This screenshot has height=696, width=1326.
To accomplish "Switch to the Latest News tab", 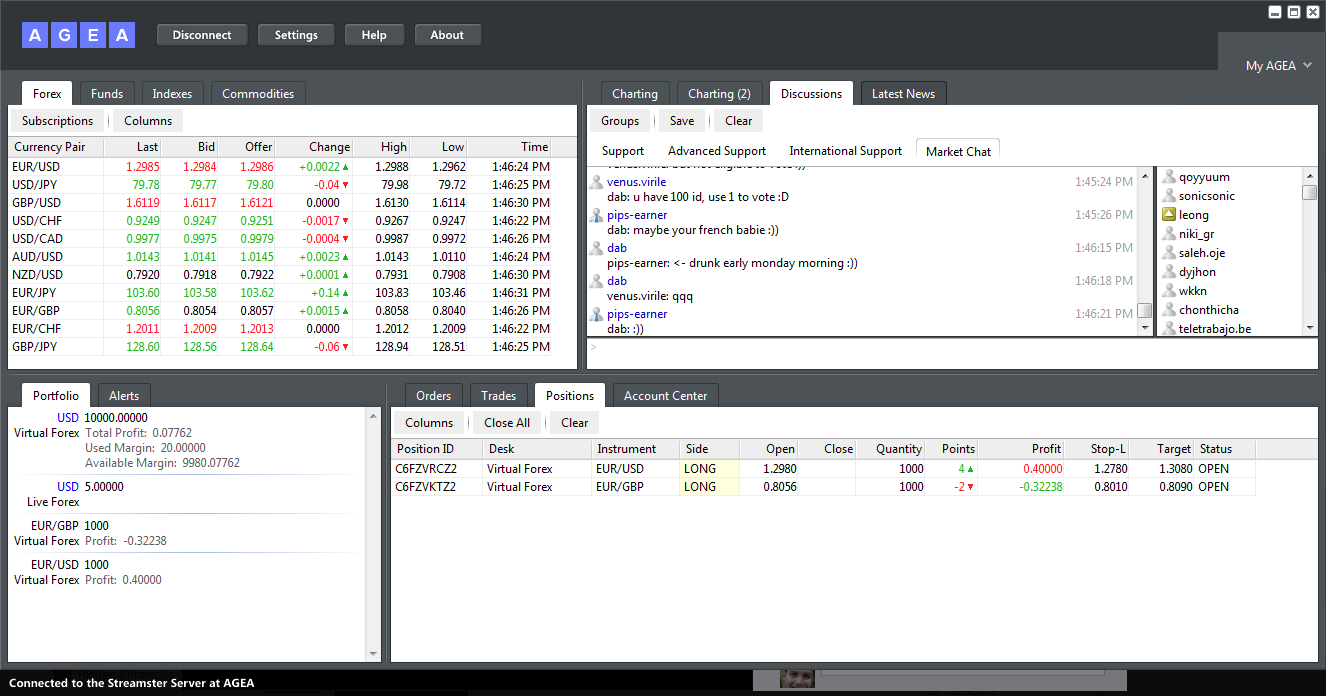I will (903, 94).
